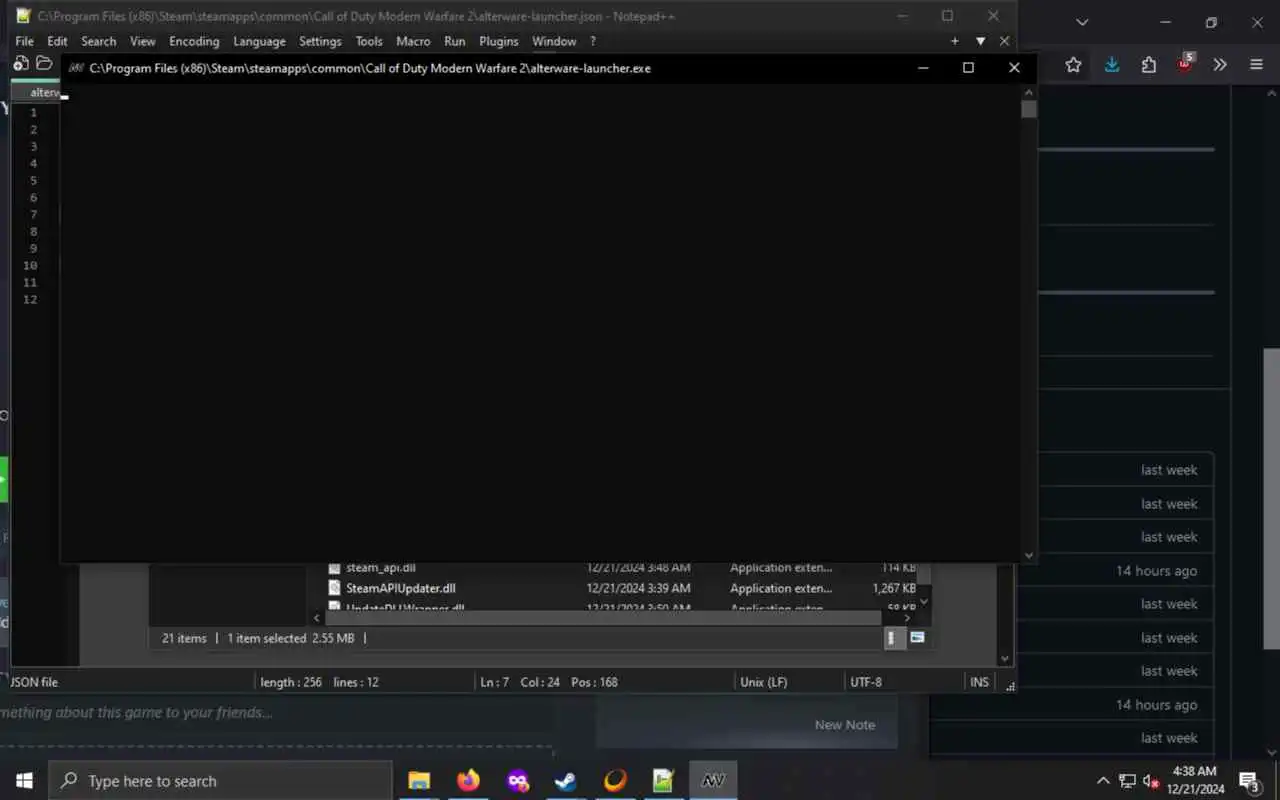Click the 'JSON file' status bar entry
The image size is (1280, 800).
34,682
